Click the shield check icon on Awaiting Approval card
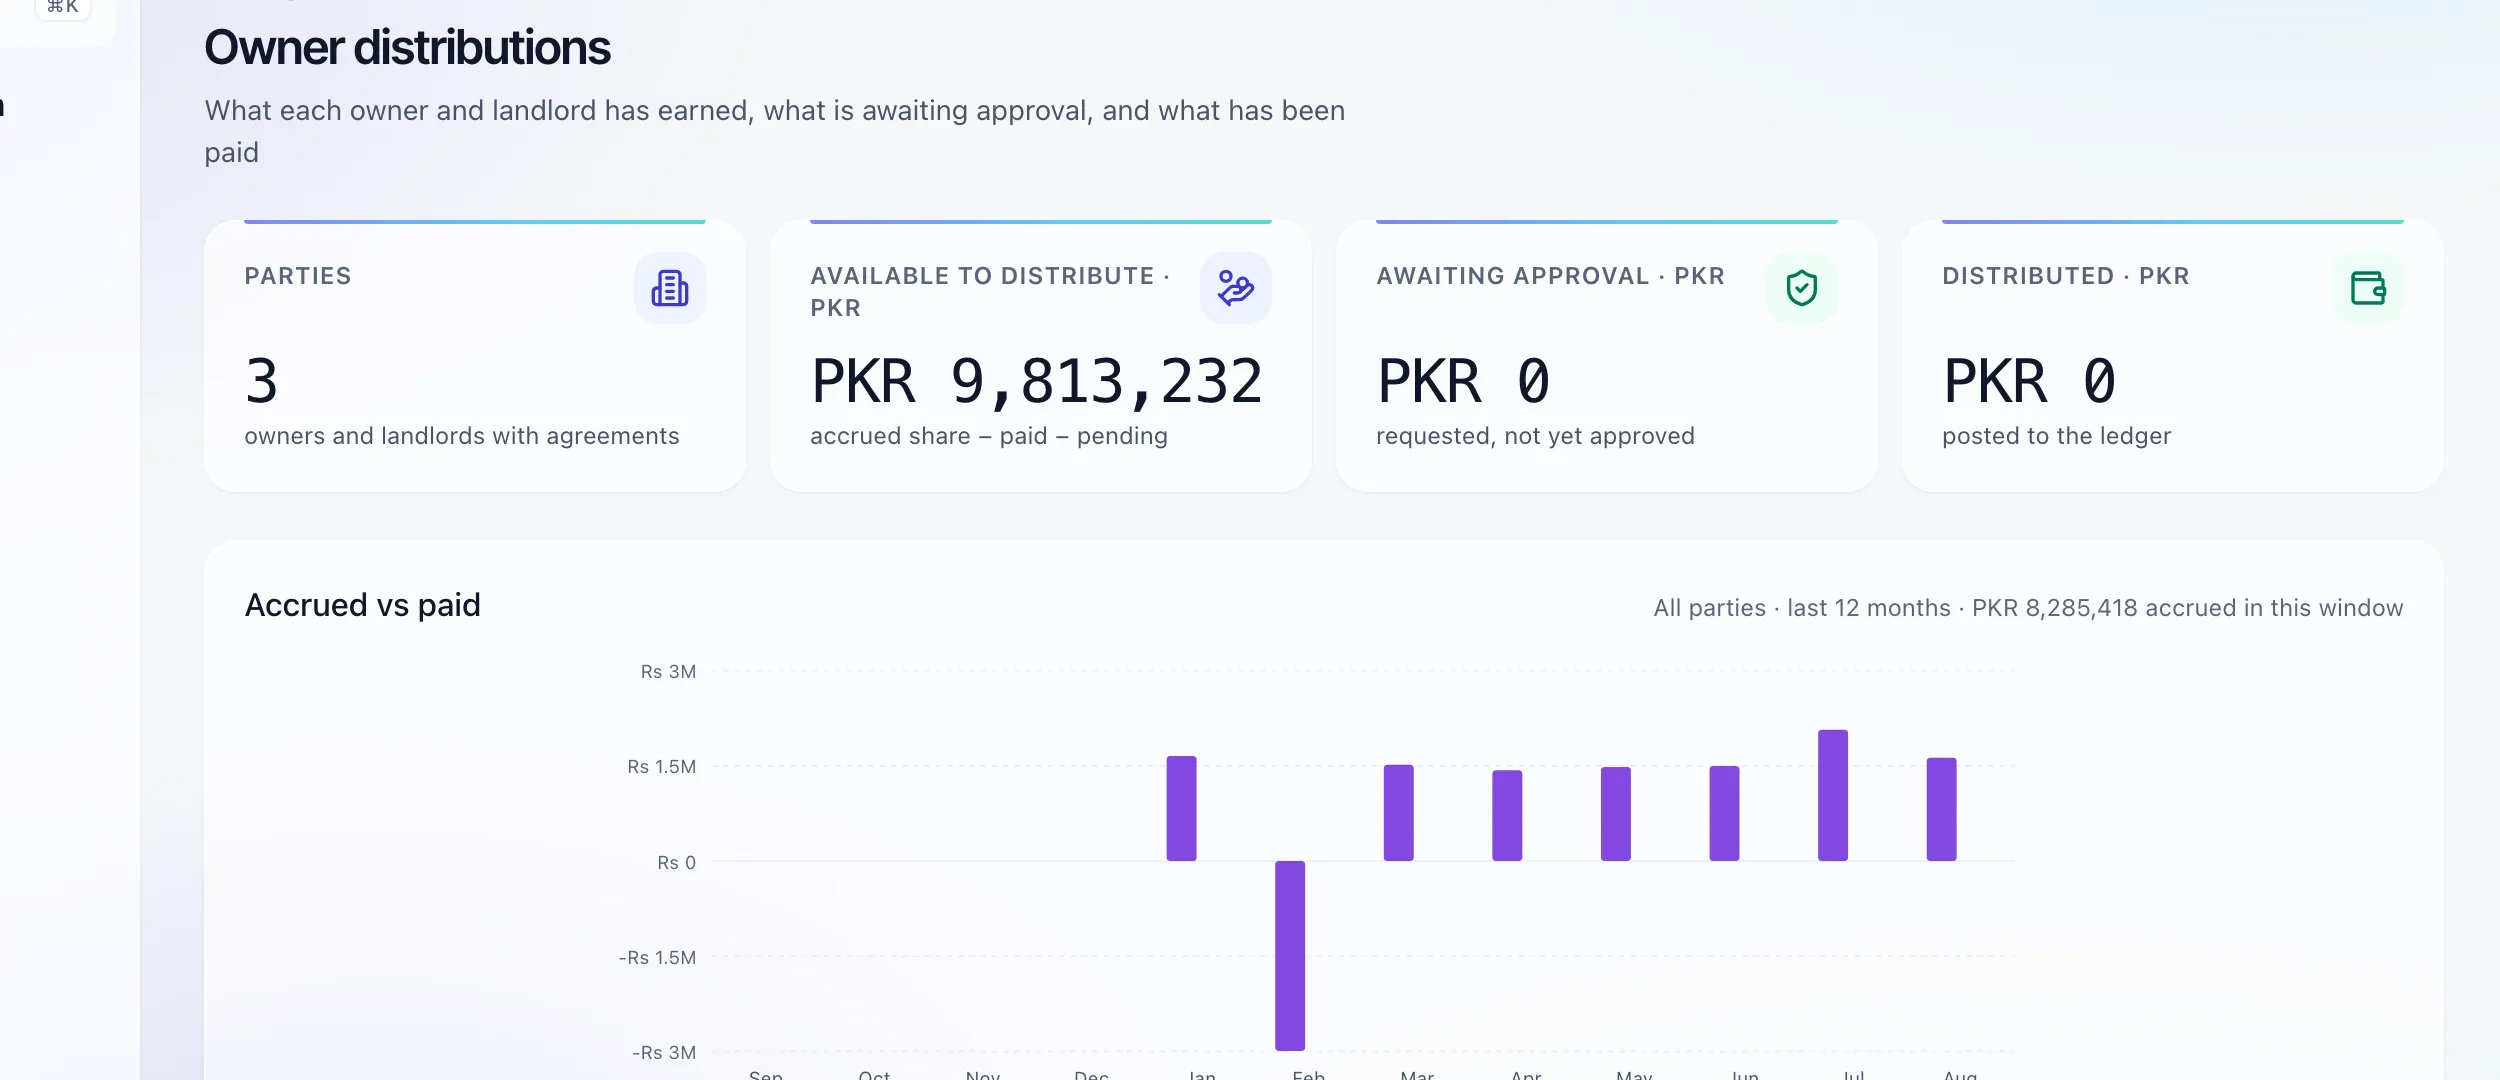Screen dimensions: 2500x1080 coord(1801,288)
